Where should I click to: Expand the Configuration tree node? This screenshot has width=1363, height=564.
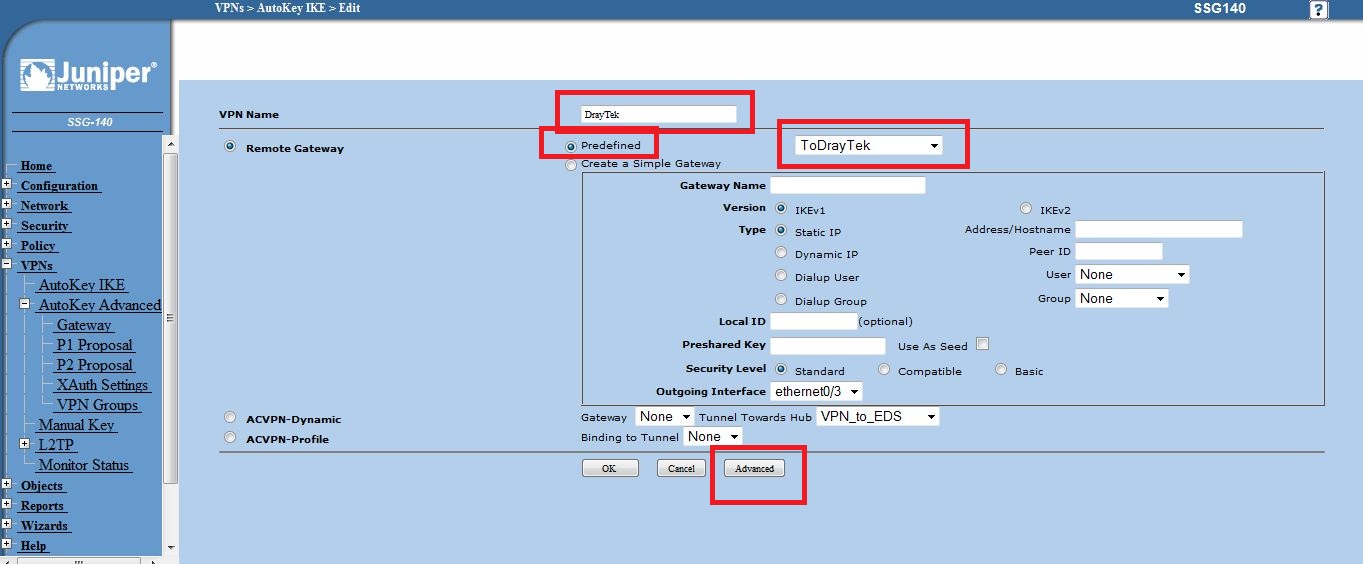tap(6, 185)
